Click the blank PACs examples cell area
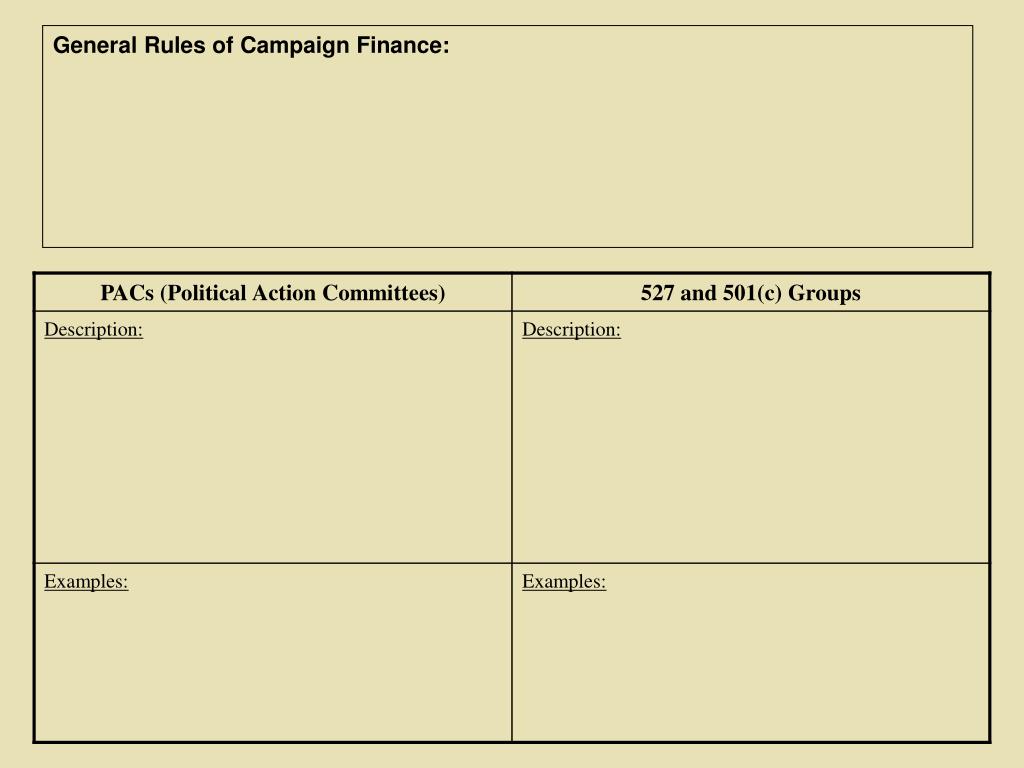This screenshot has height=768, width=1024. (x=273, y=663)
